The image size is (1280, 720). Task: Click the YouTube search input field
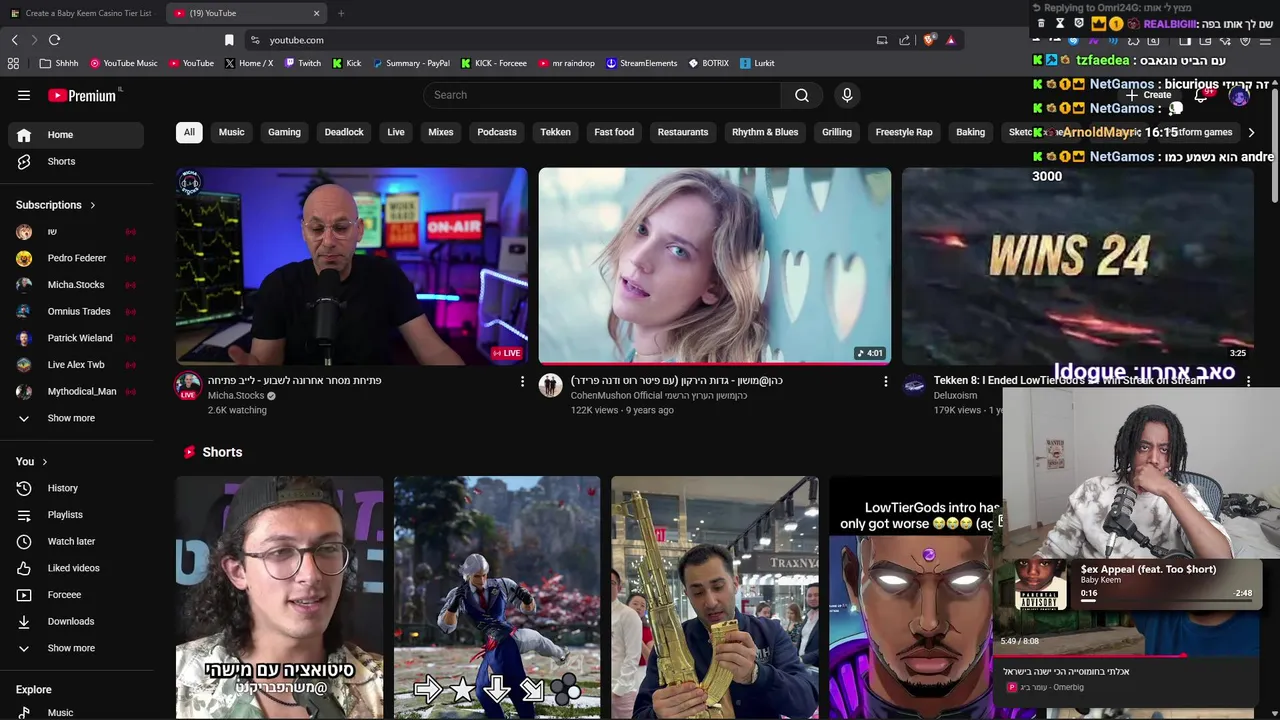[x=602, y=95]
